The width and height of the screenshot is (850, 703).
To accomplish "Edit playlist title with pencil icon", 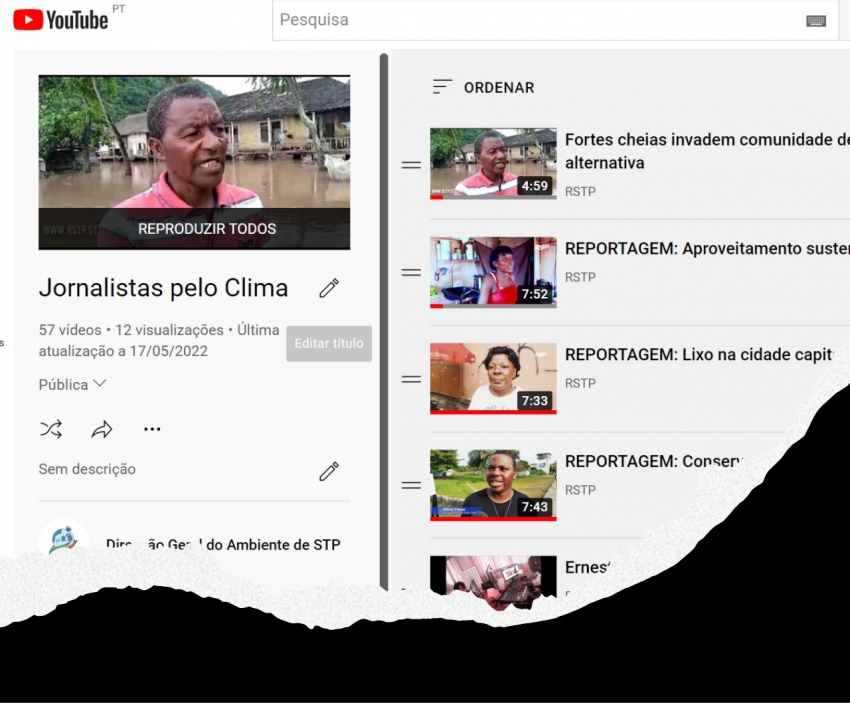I will coord(328,288).
